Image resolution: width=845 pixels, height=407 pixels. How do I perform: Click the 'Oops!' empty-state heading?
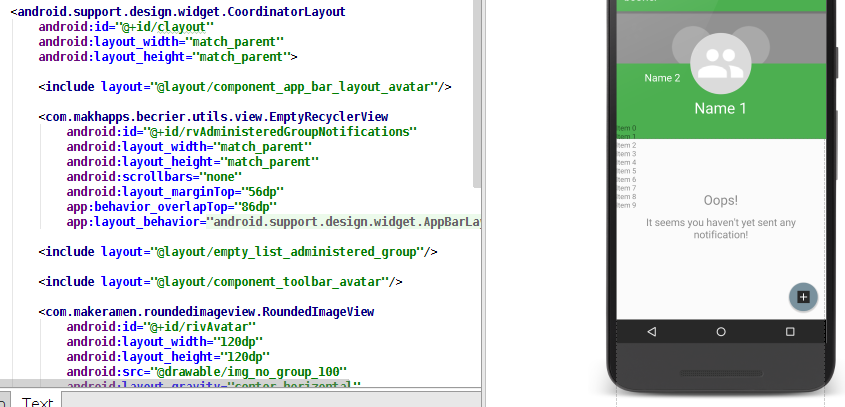point(720,201)
